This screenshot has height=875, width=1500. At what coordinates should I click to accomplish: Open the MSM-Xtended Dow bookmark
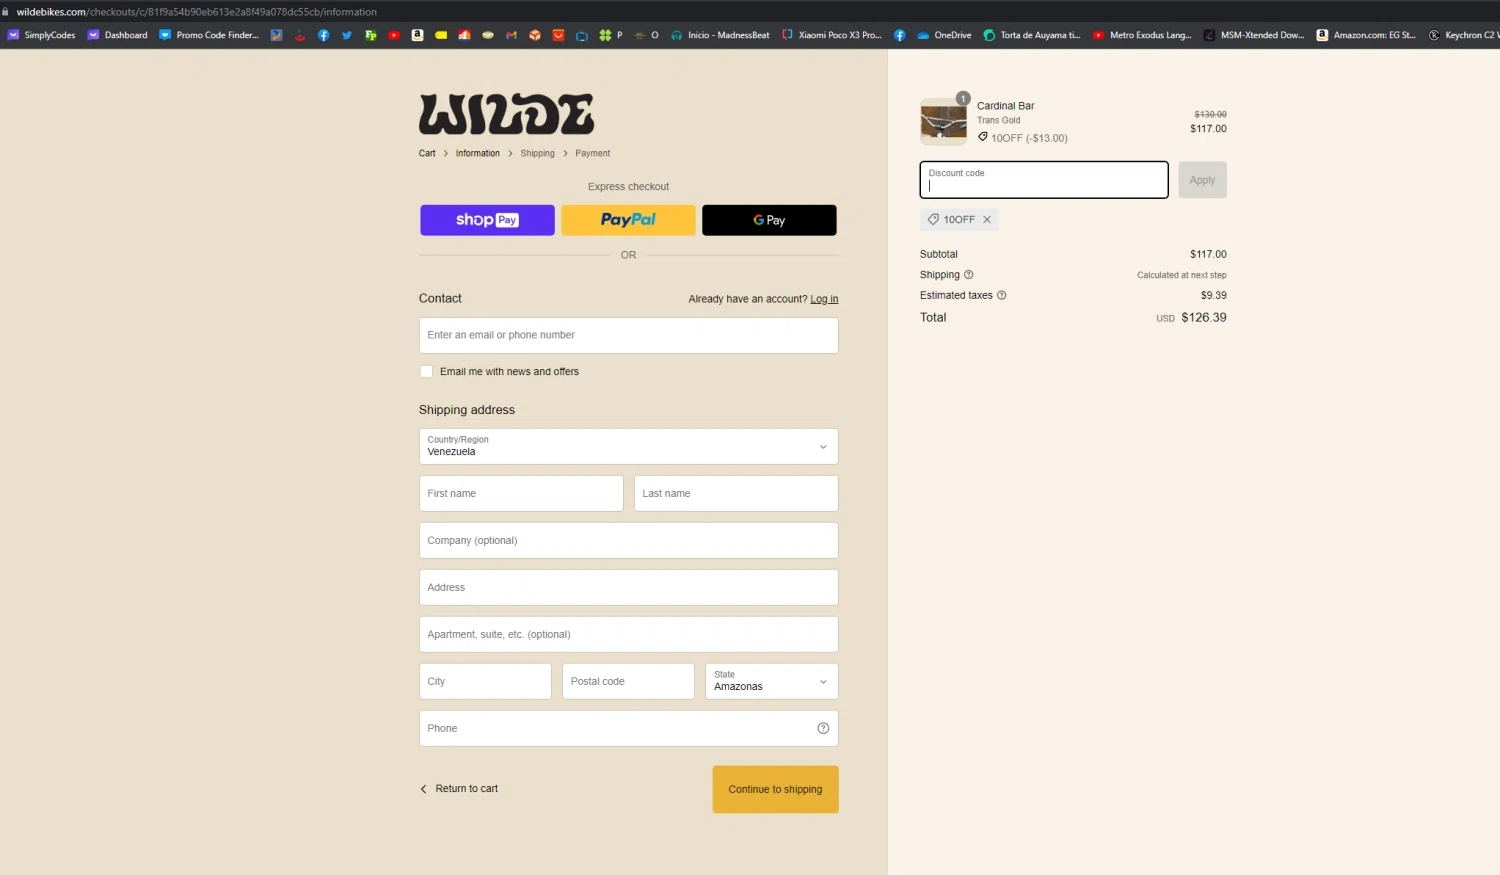point(1254,35)
